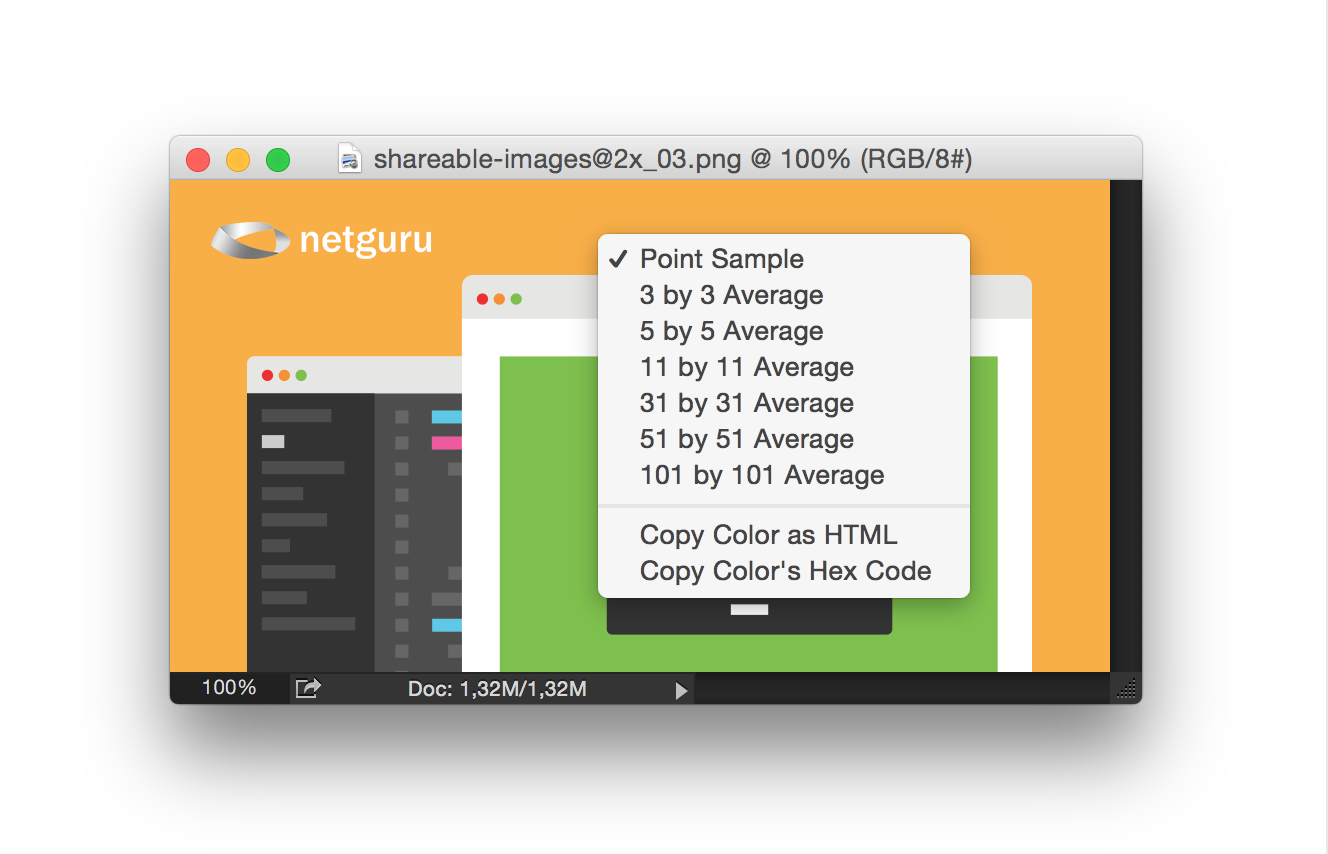Expand the status bar arrow menu

point(681,690)
